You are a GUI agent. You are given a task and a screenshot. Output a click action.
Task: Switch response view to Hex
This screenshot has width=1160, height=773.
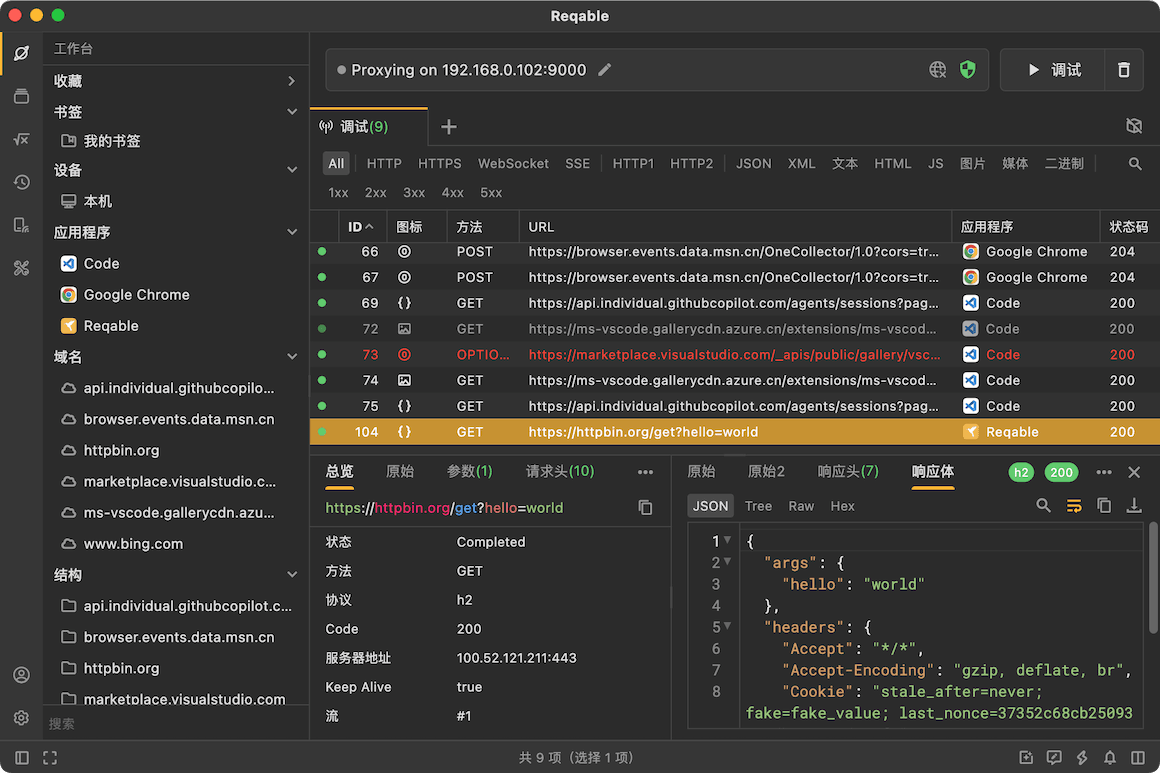pyautogui.click(x=842, y=506)
